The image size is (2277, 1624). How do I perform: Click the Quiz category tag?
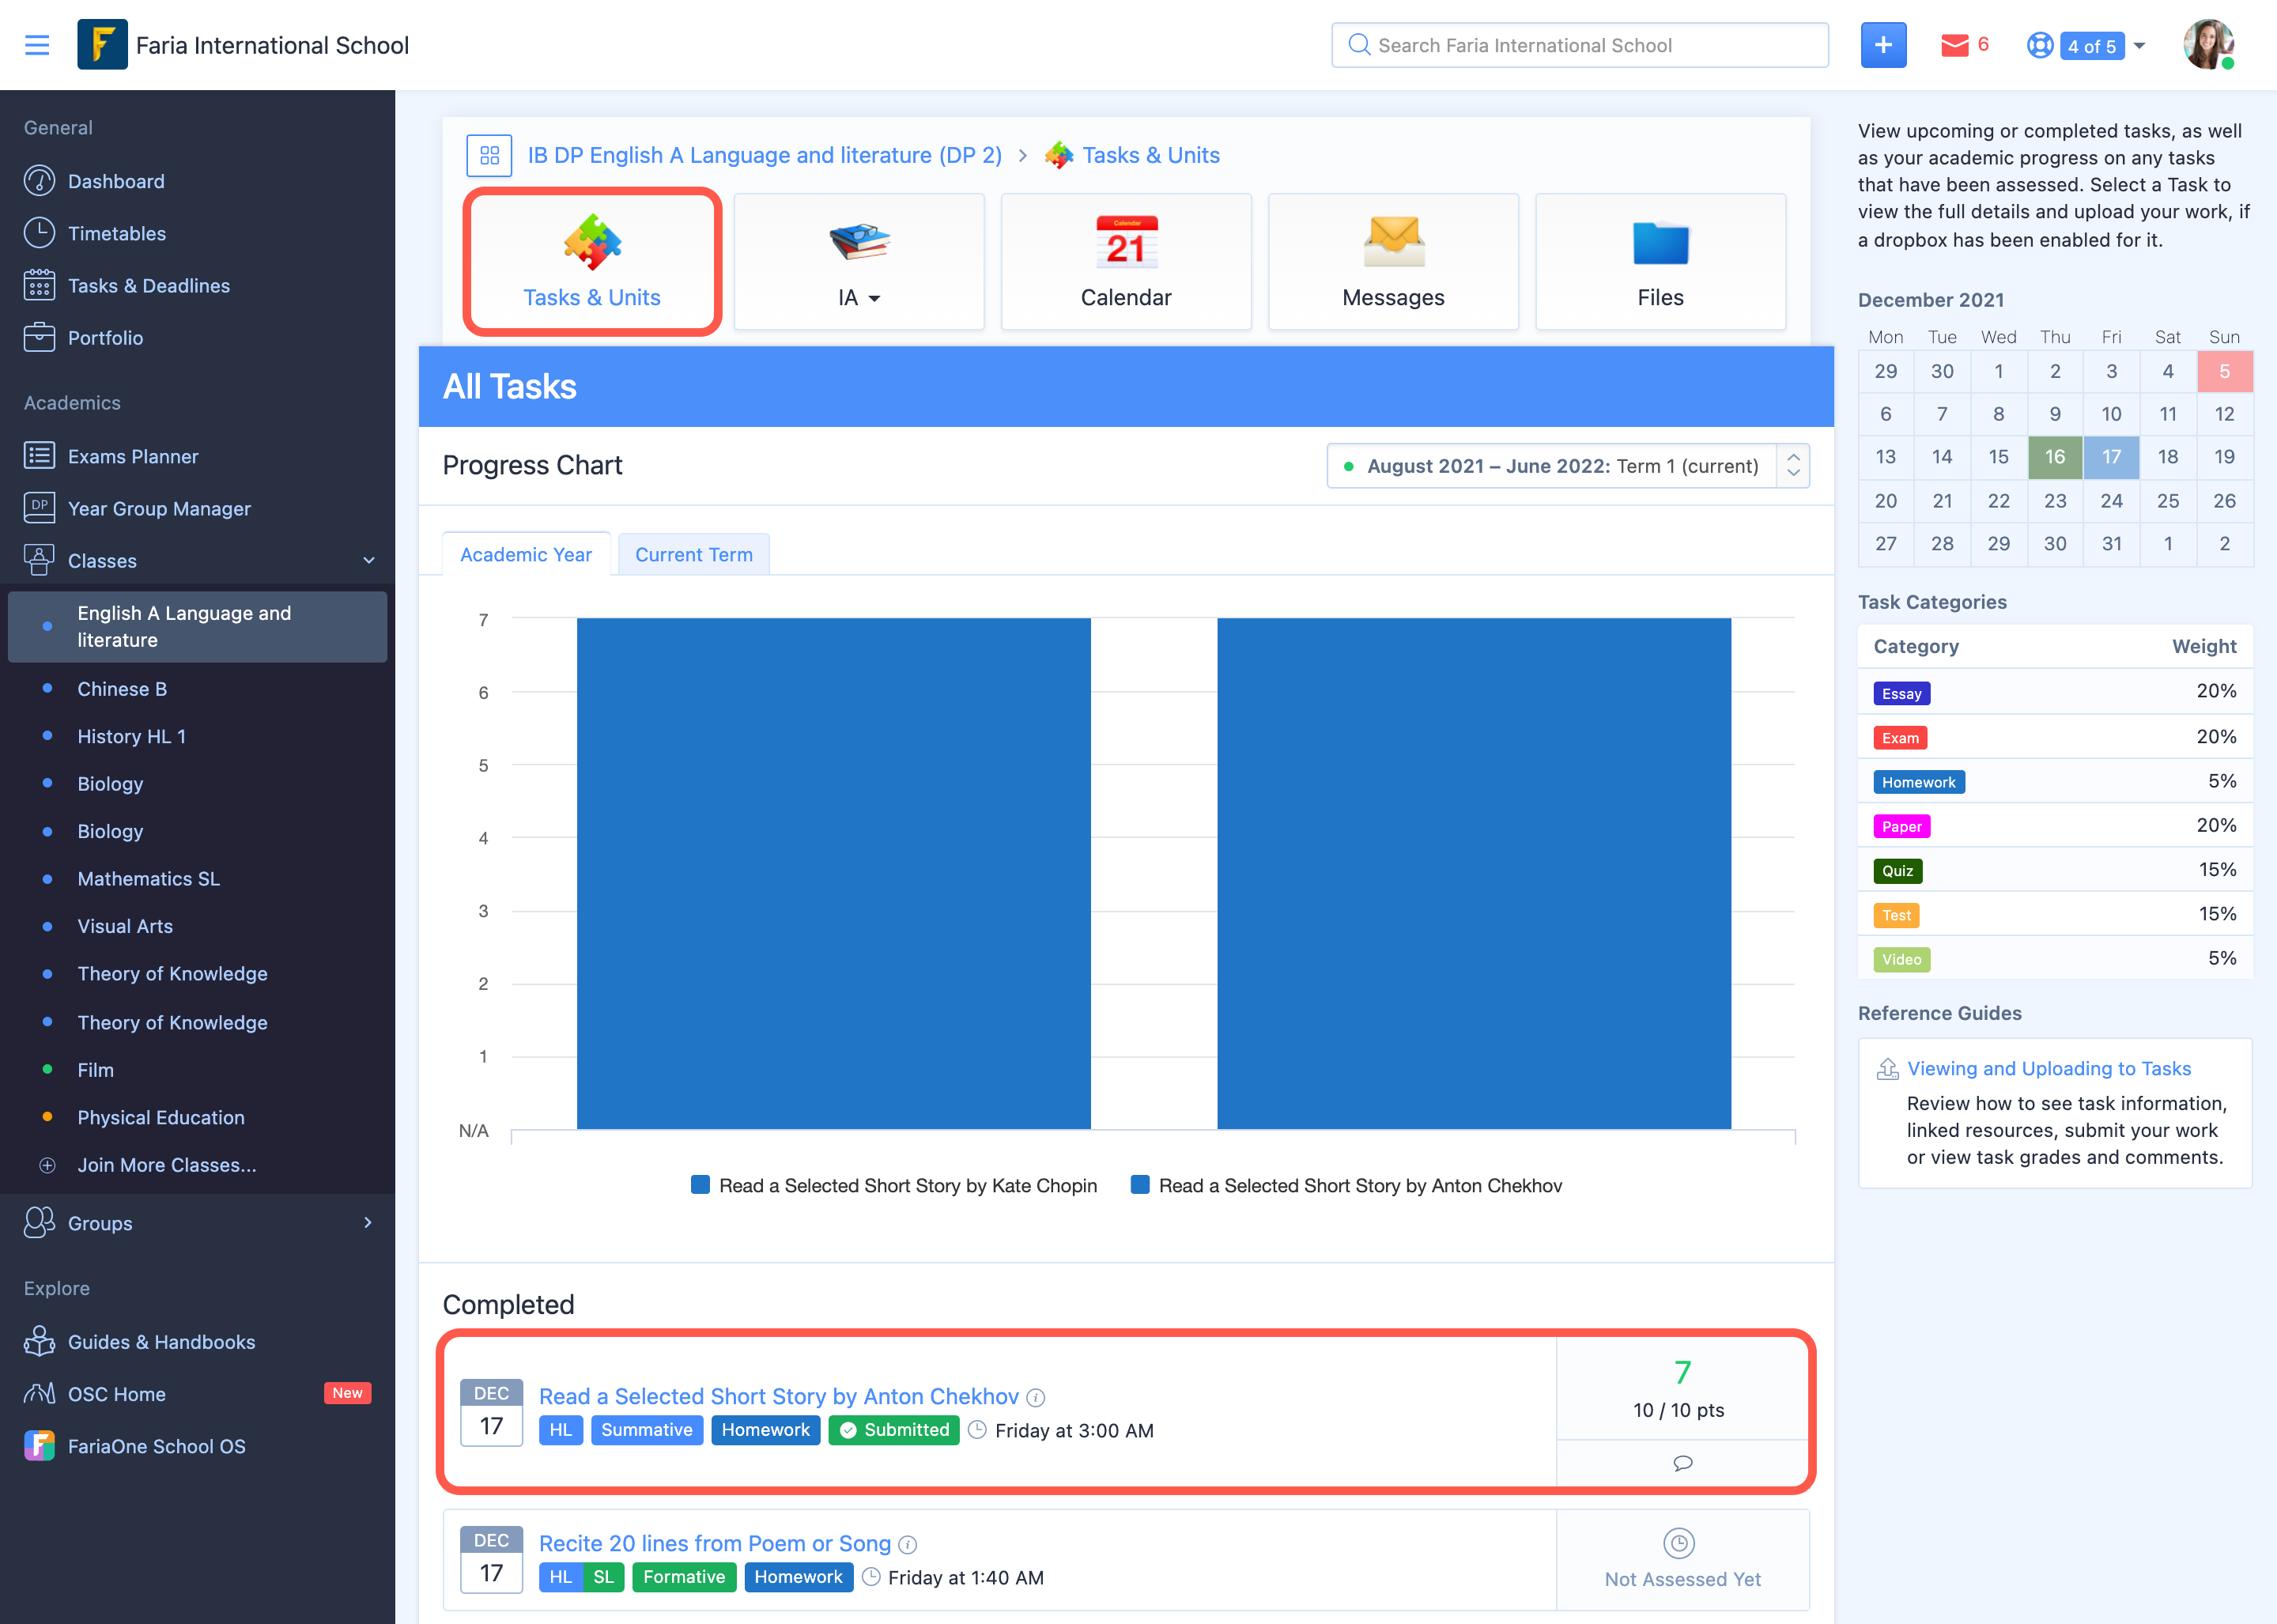[1897, 871]
